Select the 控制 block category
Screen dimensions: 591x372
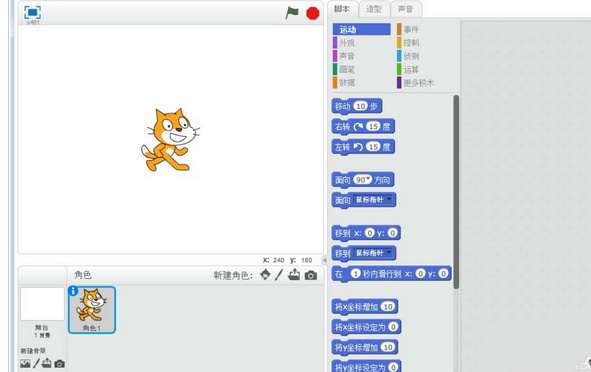(411, 43)
